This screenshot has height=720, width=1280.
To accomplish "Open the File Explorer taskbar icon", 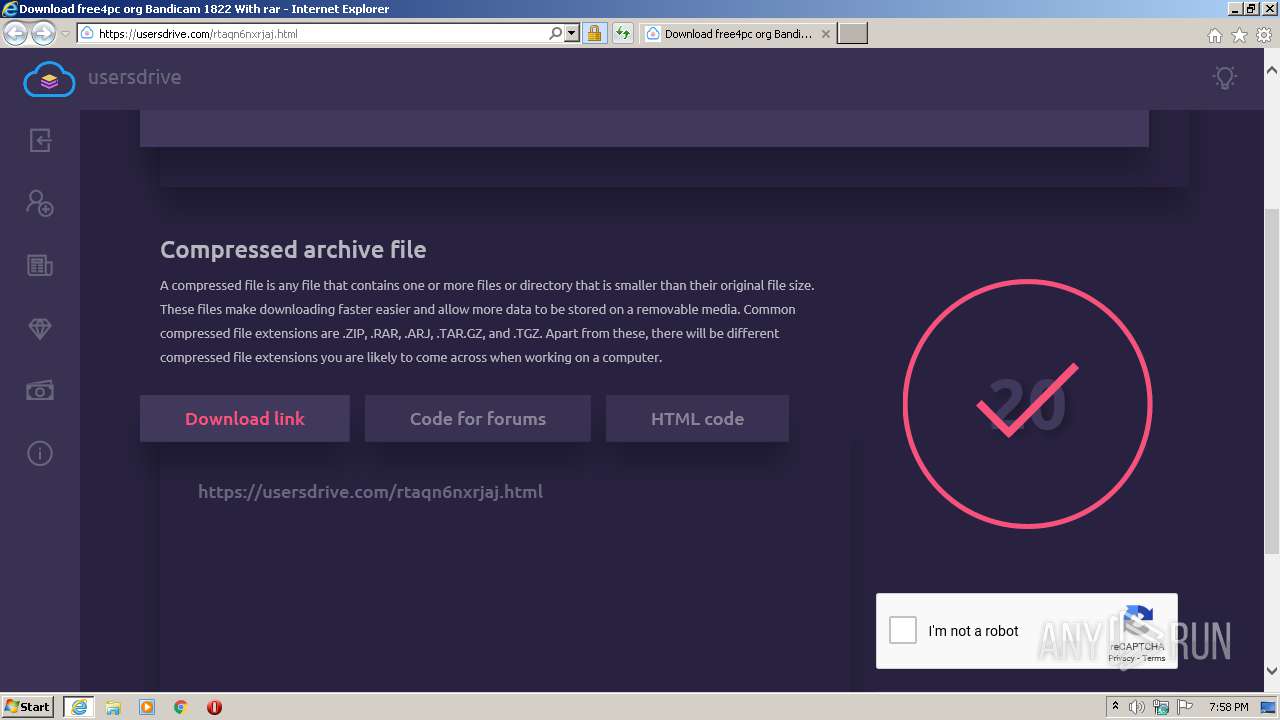I will pyautogui.click(x=113, y=707).
